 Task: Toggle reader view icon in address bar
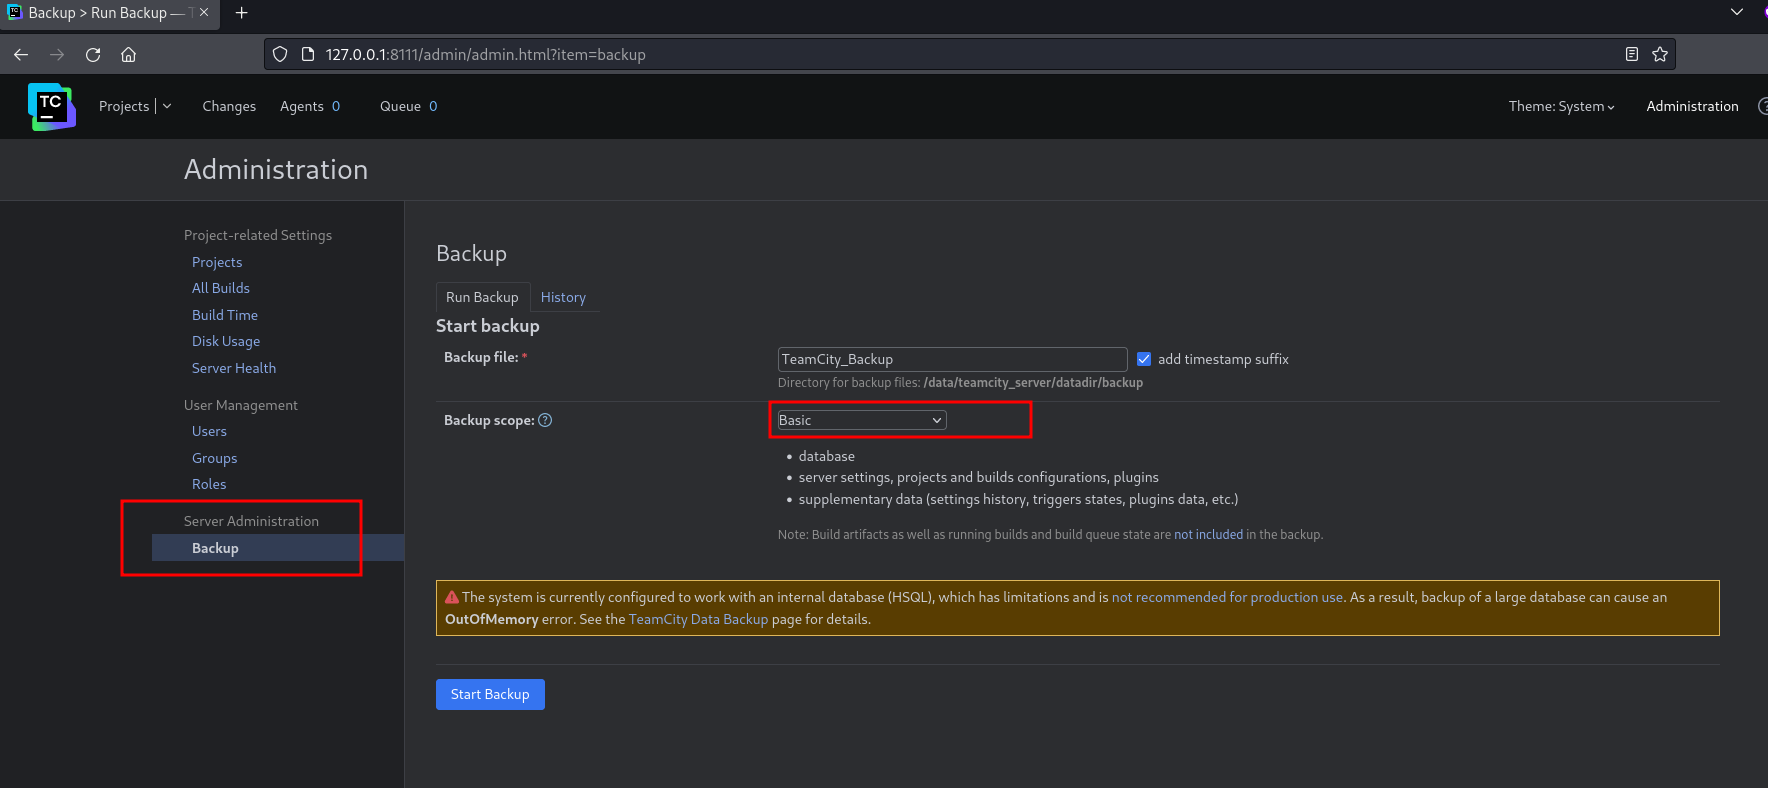click(x=1632, y=55)
